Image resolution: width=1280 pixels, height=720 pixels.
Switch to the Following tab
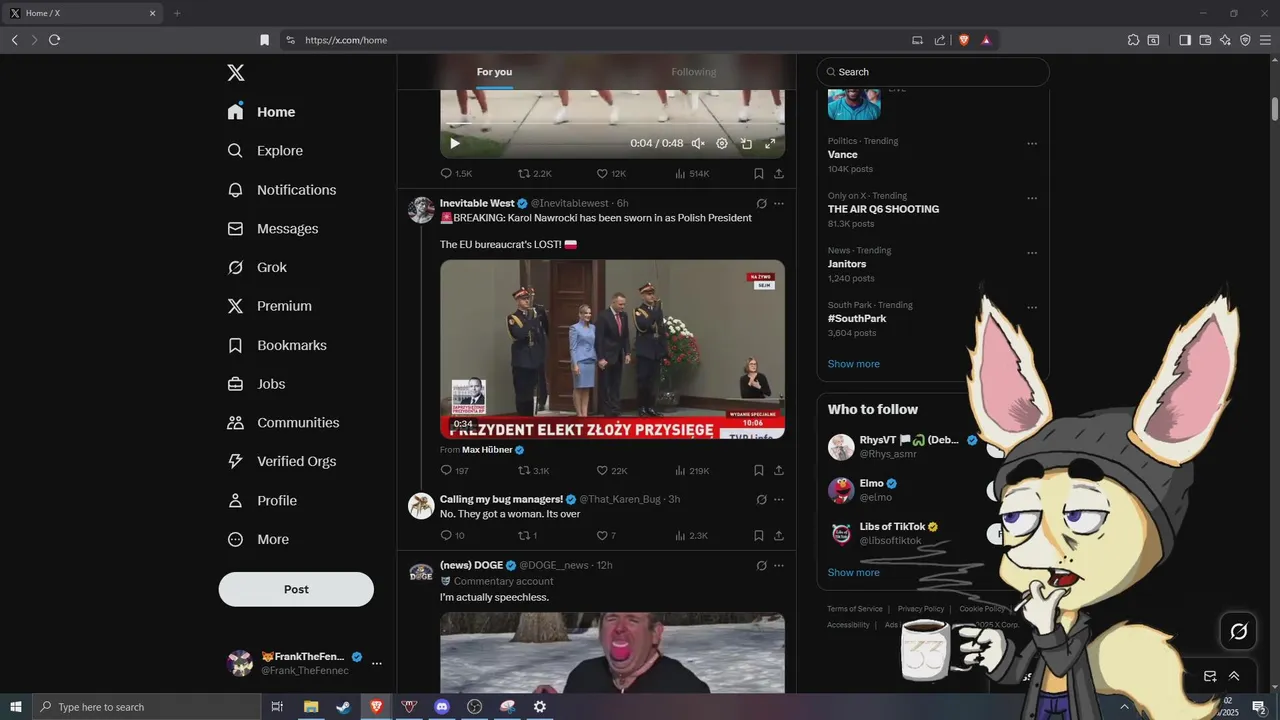tap(694, 72)
